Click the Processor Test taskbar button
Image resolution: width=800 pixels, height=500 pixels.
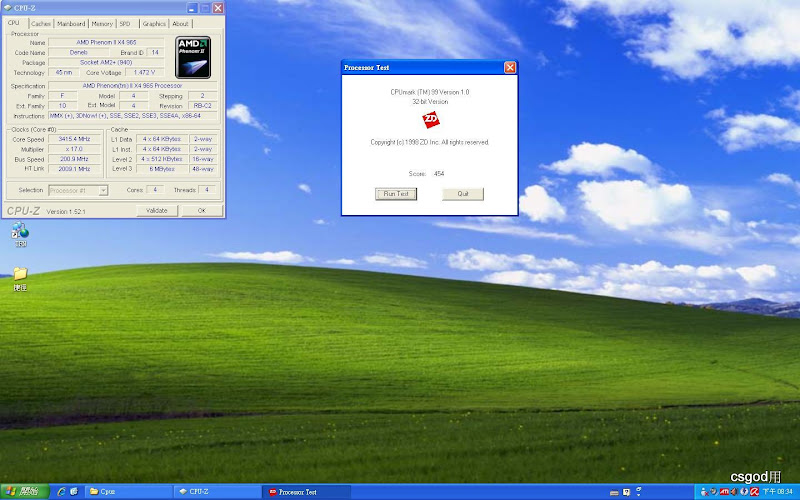307,492
